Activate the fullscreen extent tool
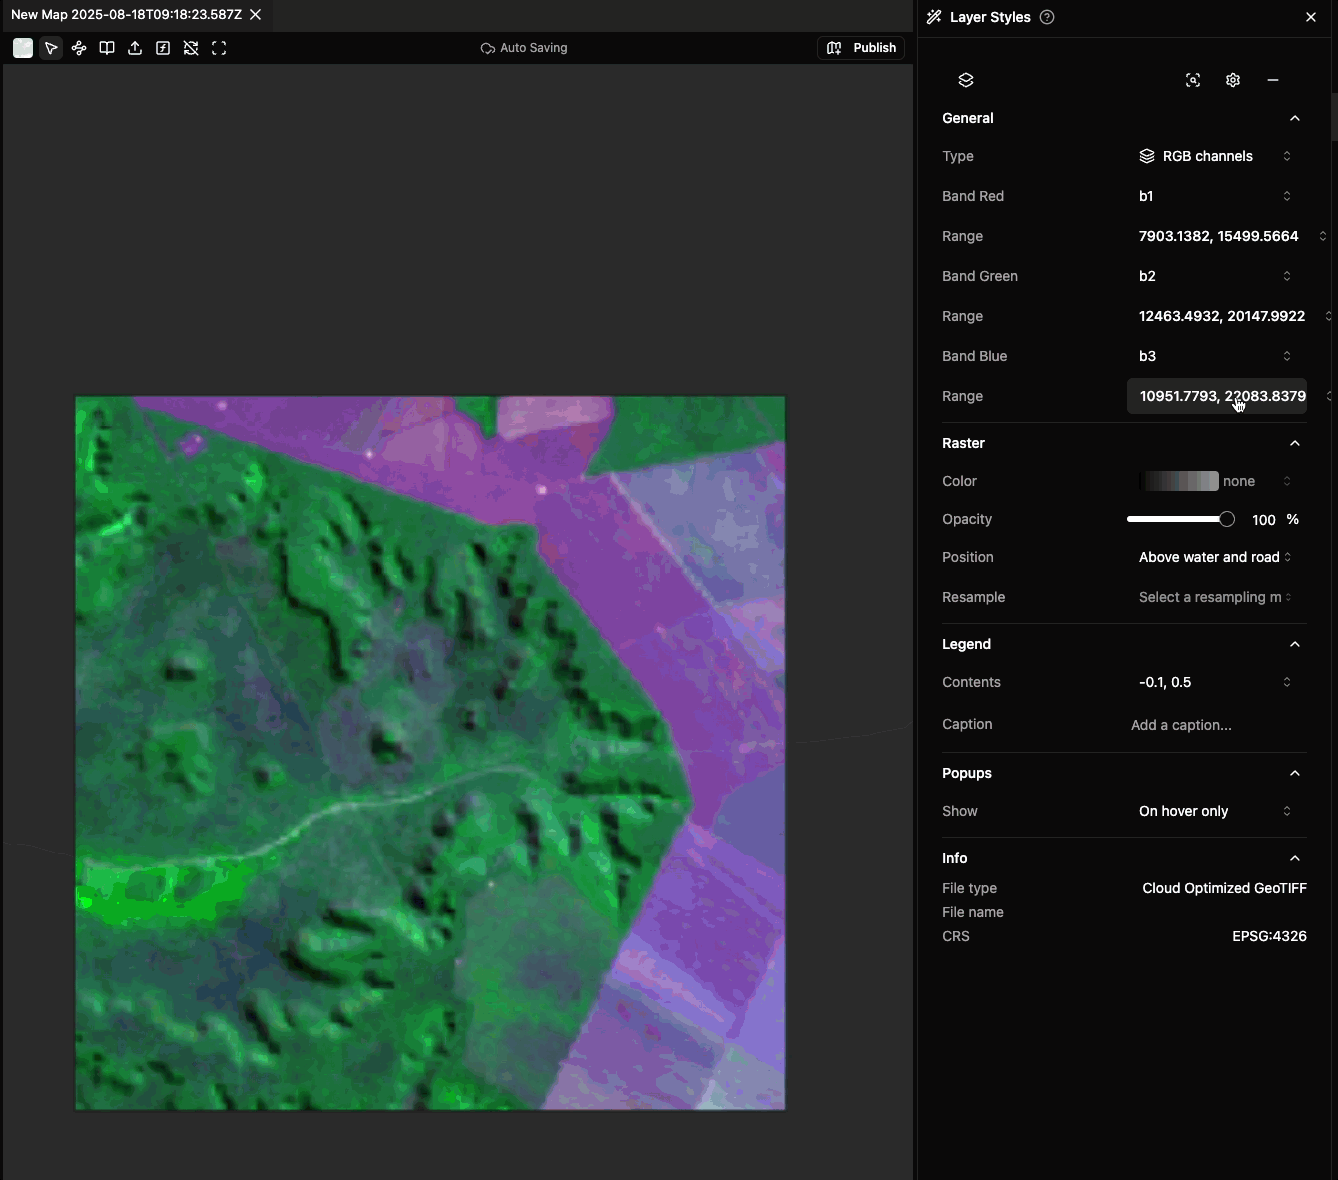The width and height of the screenshot is (1338, 1180). (219, 47)
